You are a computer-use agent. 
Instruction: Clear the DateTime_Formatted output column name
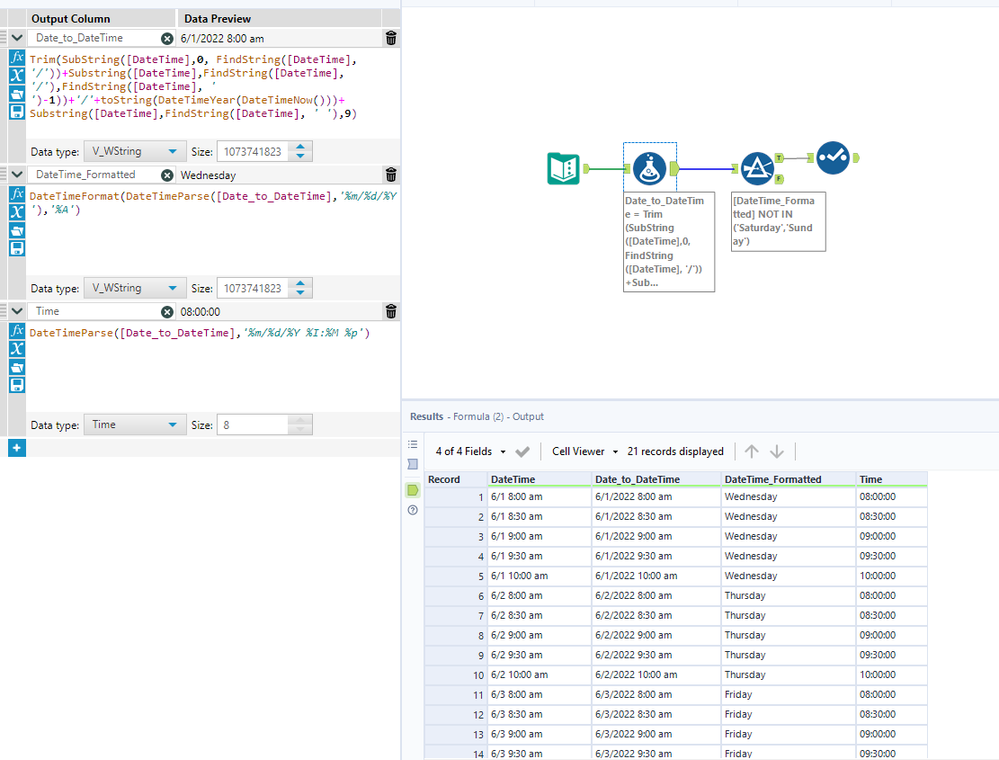[167, 175]
